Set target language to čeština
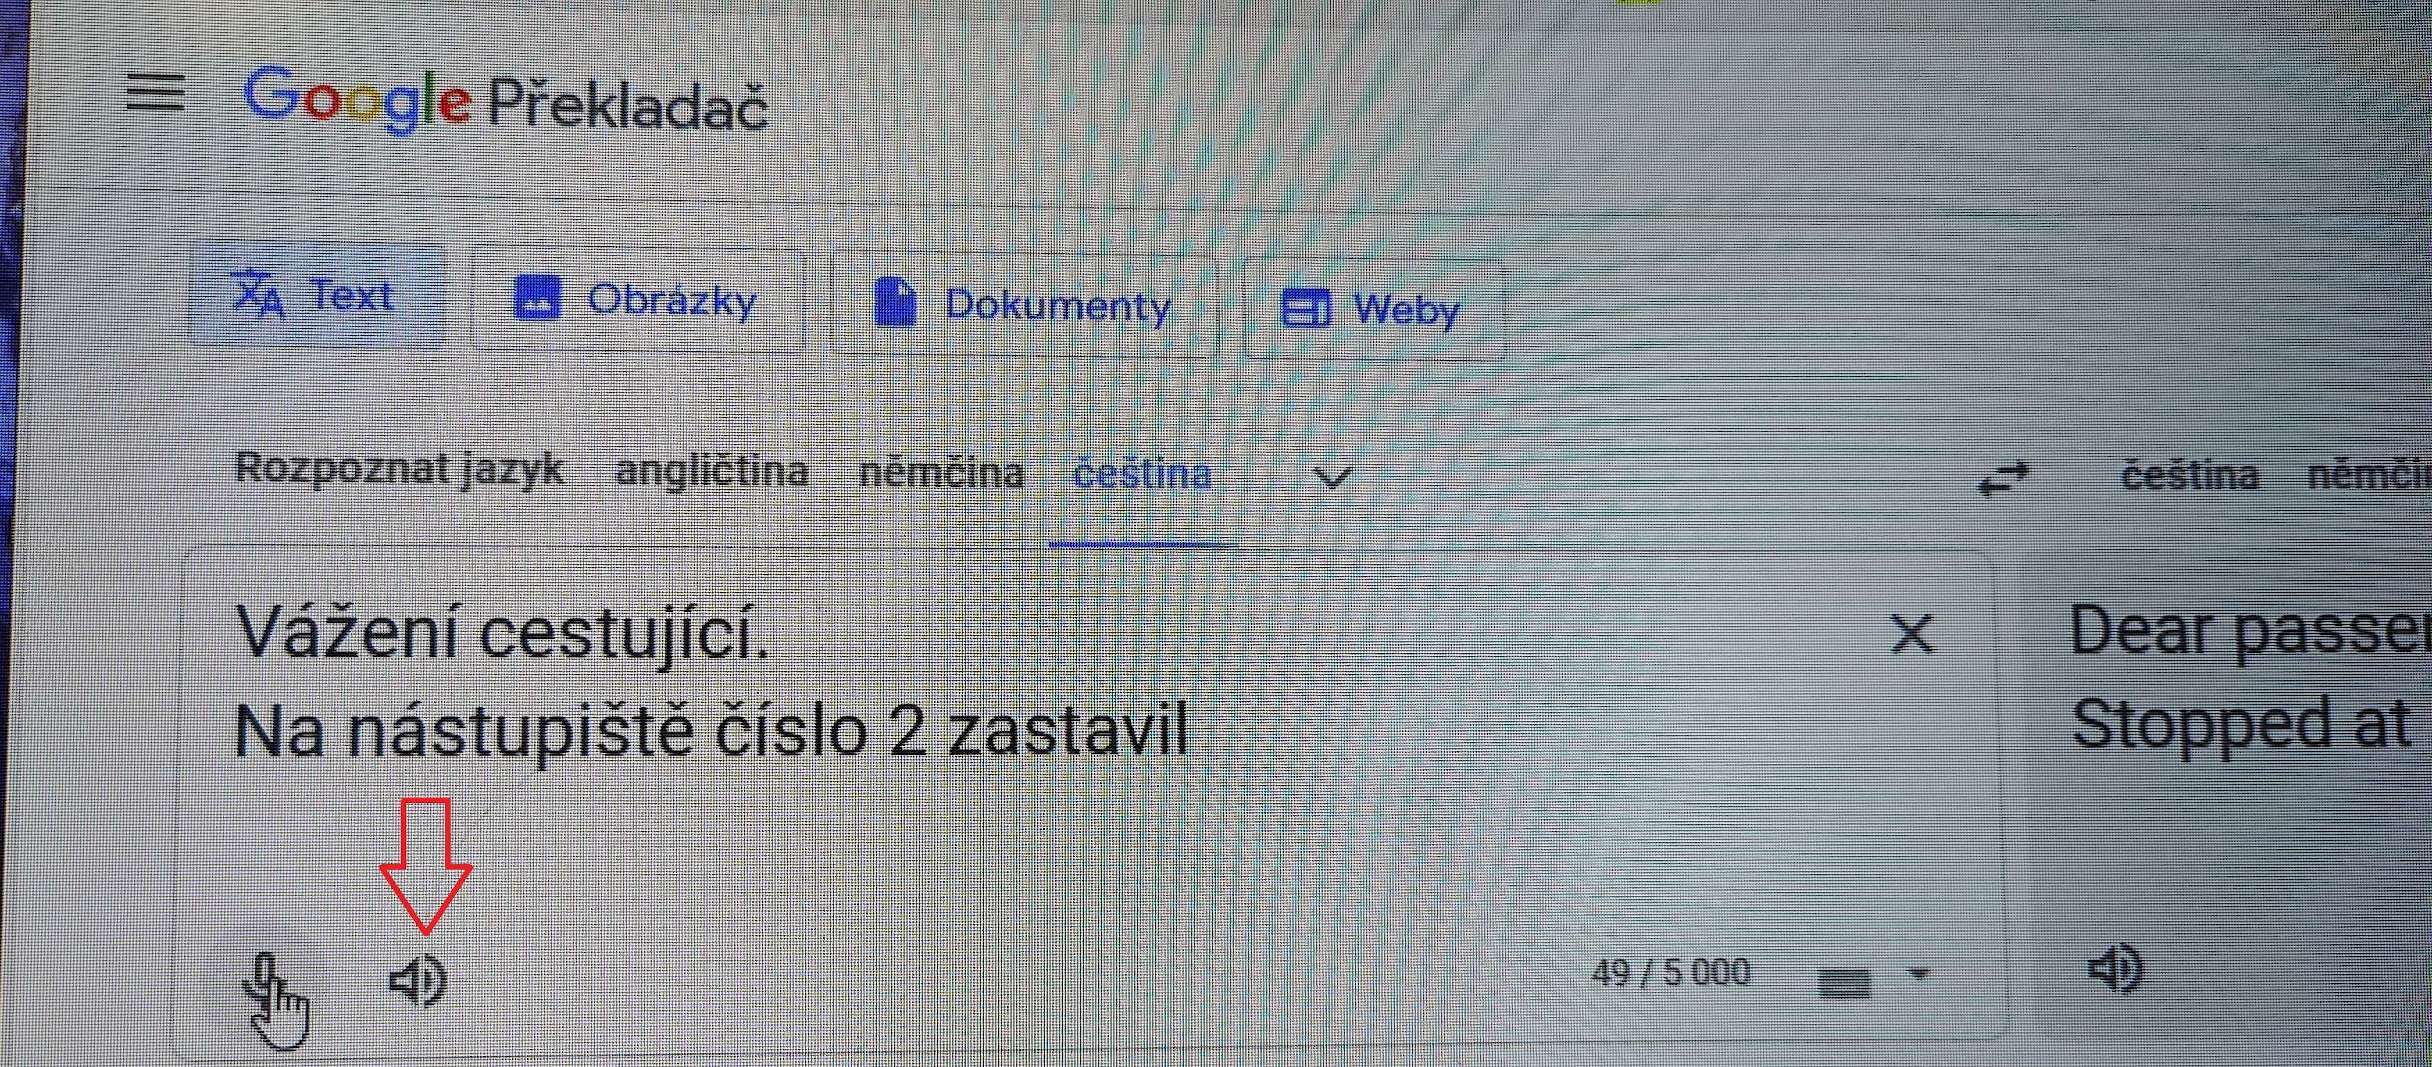2432x1067 pixels. tap(2189, 475)
